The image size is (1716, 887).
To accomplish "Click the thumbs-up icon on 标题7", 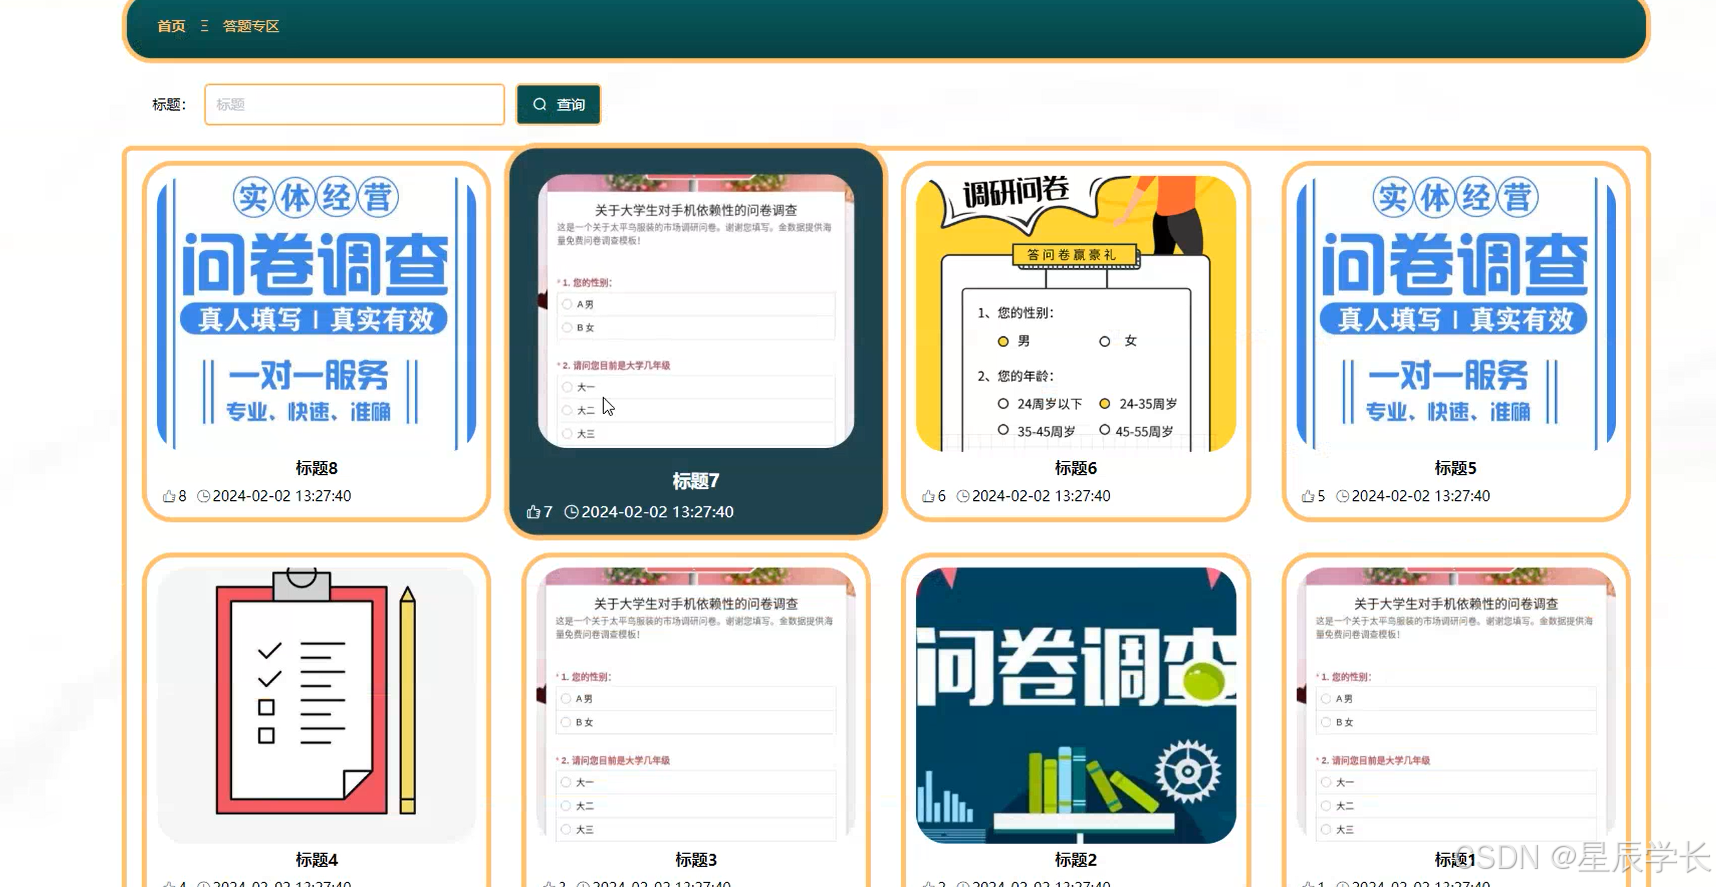I will coord(533,512).
